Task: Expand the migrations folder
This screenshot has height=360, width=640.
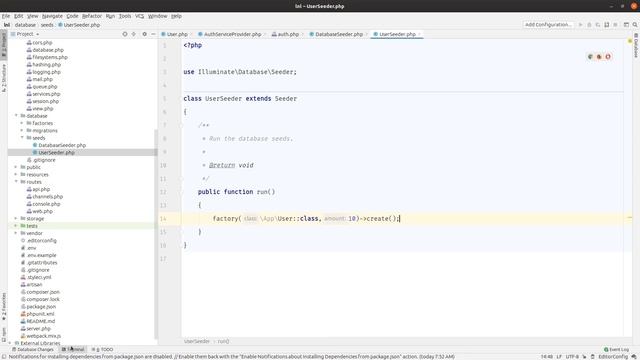Action: (22, 131)
